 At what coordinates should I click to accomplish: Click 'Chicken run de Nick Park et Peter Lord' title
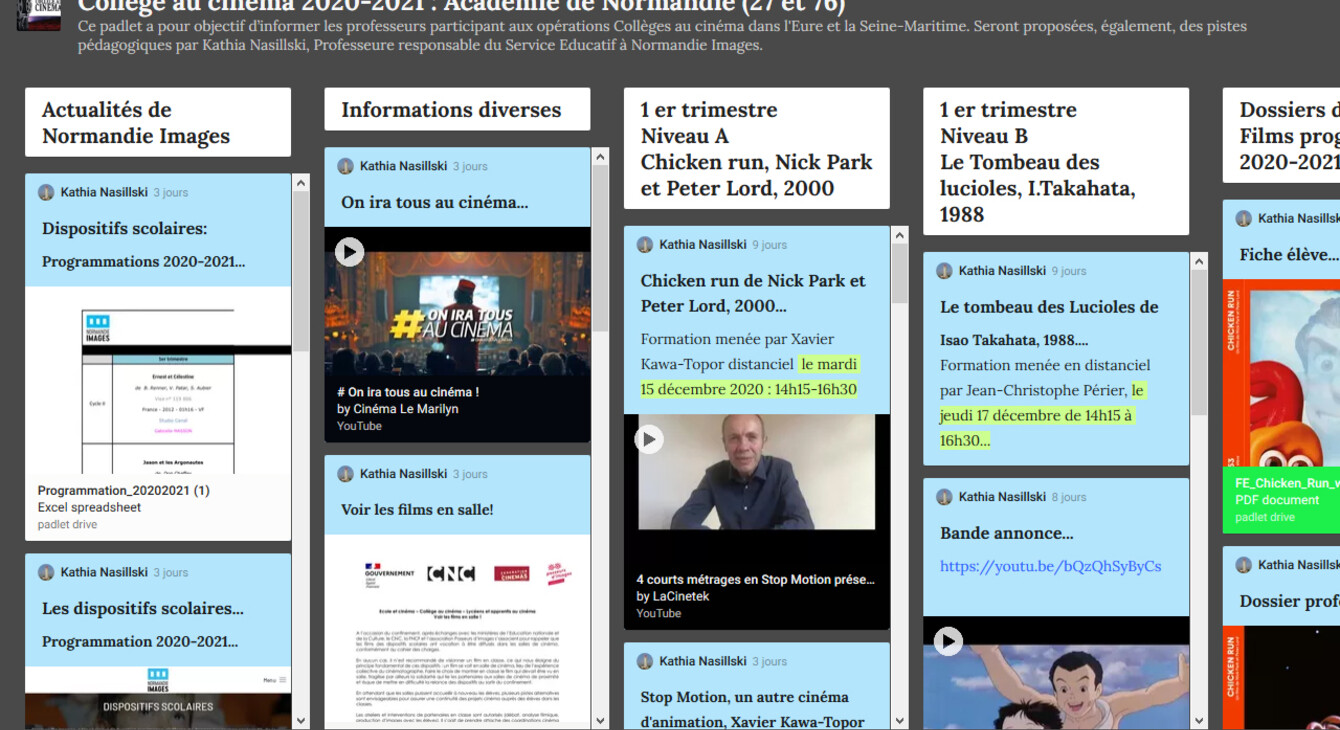[x=753, y=293]
